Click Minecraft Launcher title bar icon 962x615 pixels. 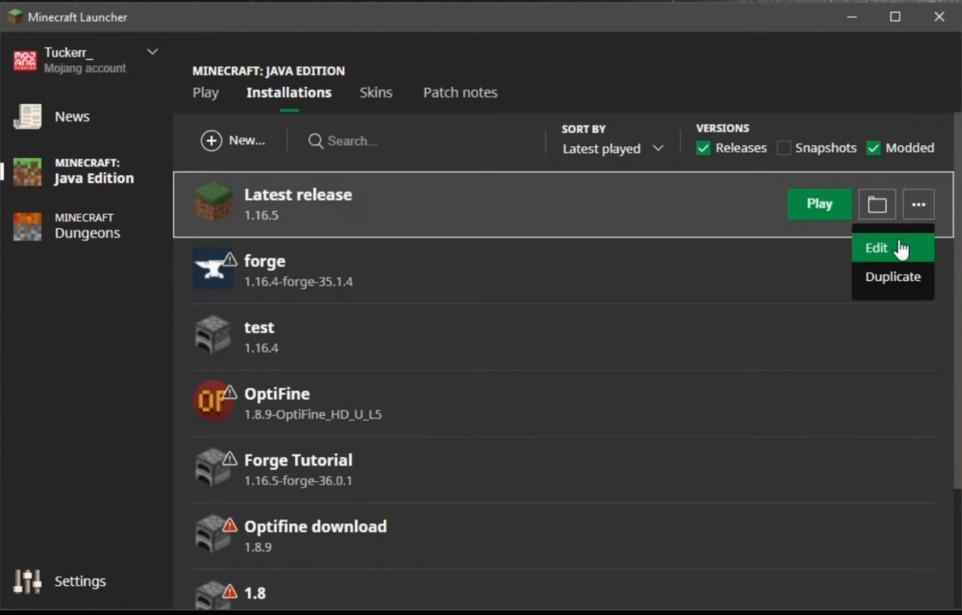pos(15,17)
